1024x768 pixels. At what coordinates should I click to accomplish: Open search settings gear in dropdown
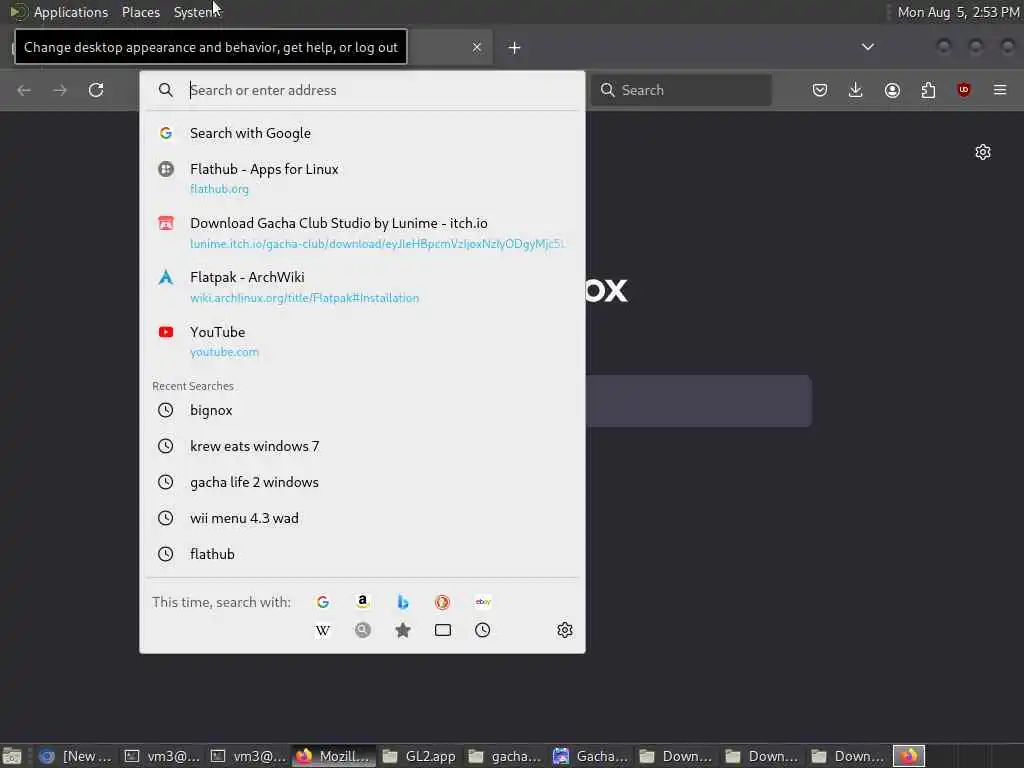pos(565,630)
